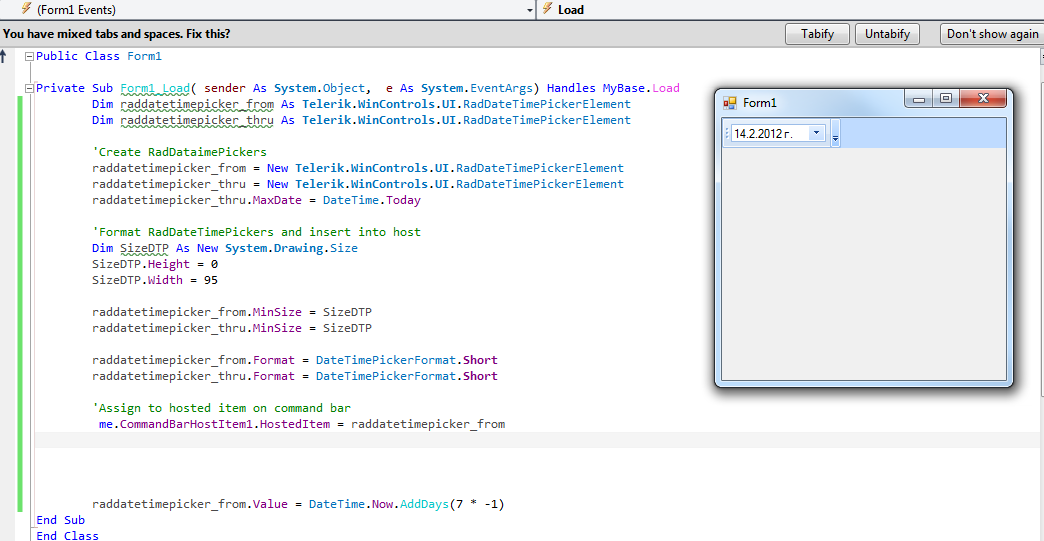1044x541 pixels.
Task: Click the End Sub line
Action: coord(61,520)
